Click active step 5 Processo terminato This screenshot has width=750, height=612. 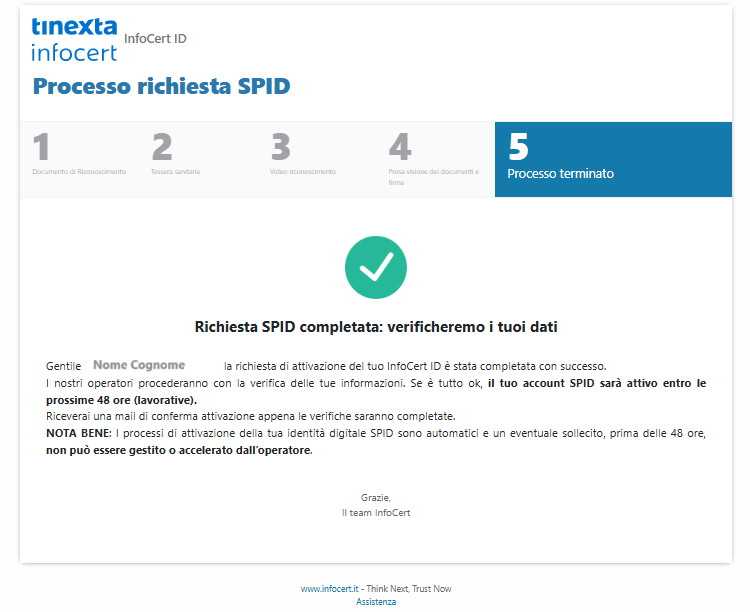[x=613, y=159]
